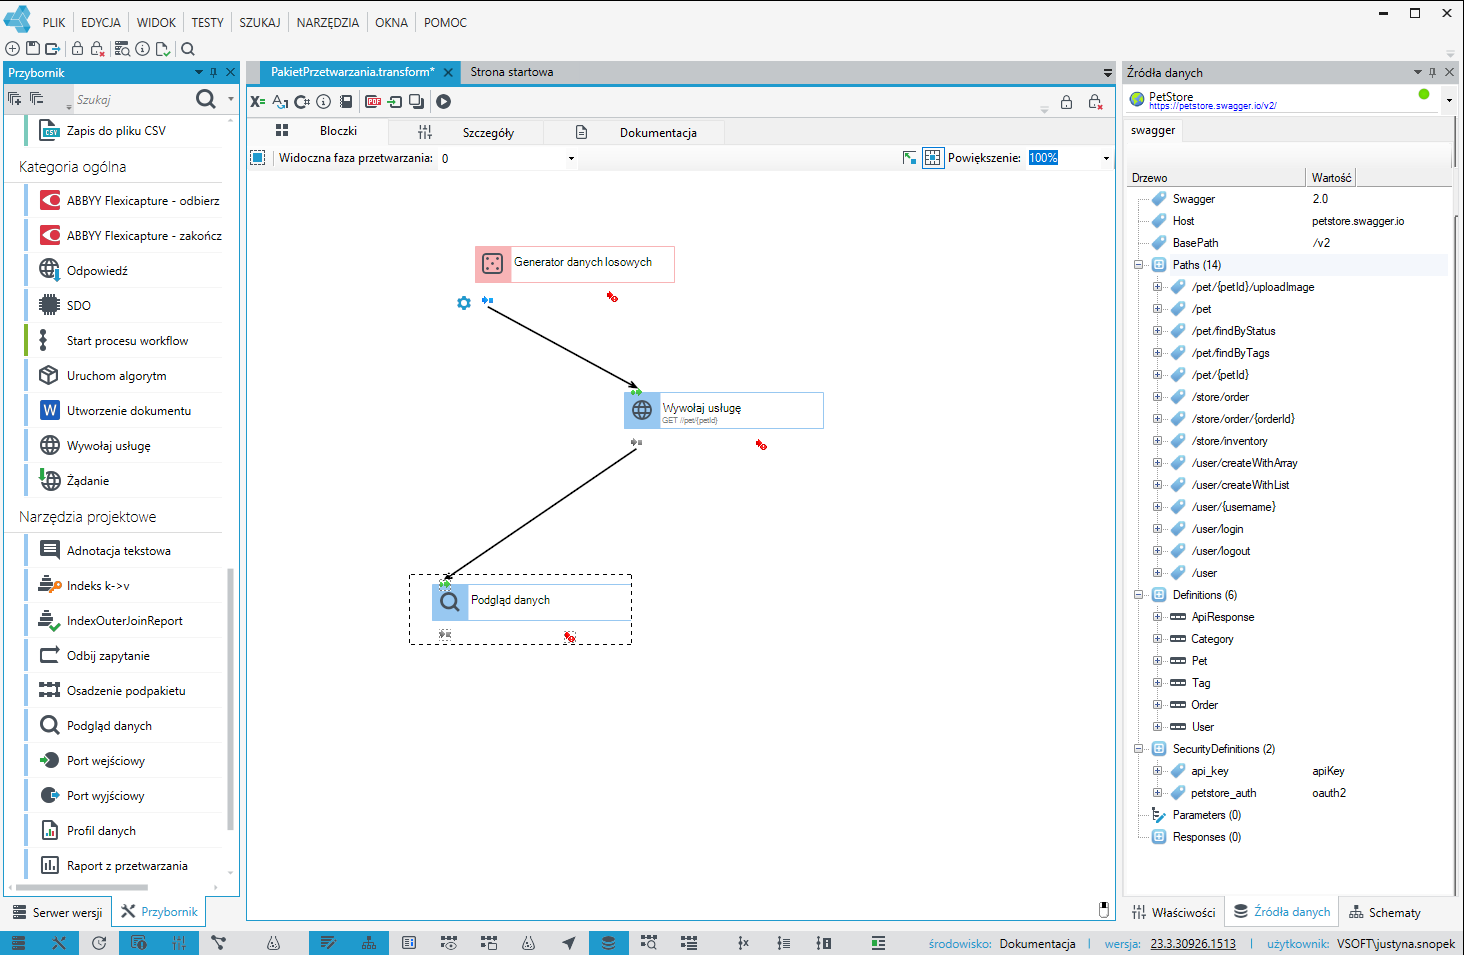Switch to the Strona startowa tab
This screenshot has height=955, width=1464.
coord(512,72)
